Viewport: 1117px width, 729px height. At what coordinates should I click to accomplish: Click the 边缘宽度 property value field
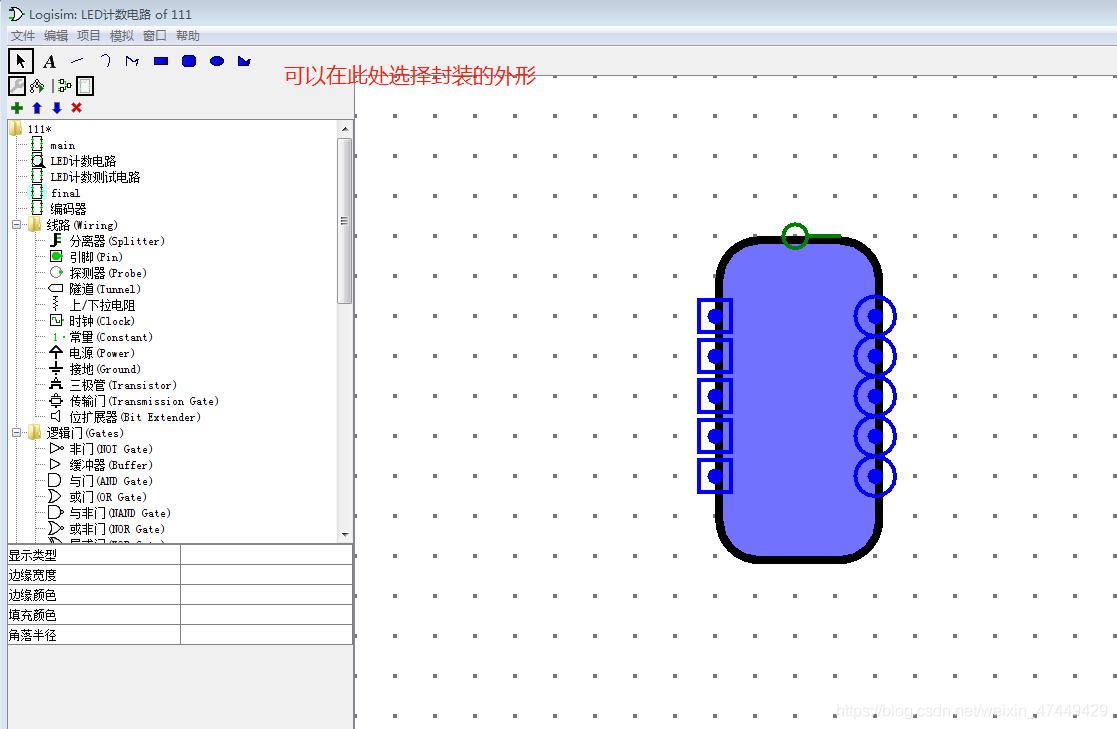[x=266, y=575]
